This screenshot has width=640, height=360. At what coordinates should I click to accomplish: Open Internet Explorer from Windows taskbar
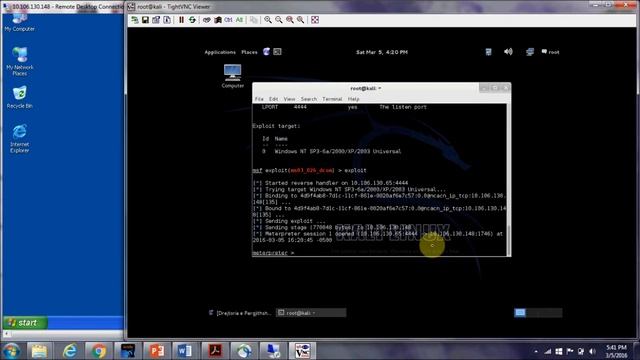pyautogui.click(x=70, y=351)
